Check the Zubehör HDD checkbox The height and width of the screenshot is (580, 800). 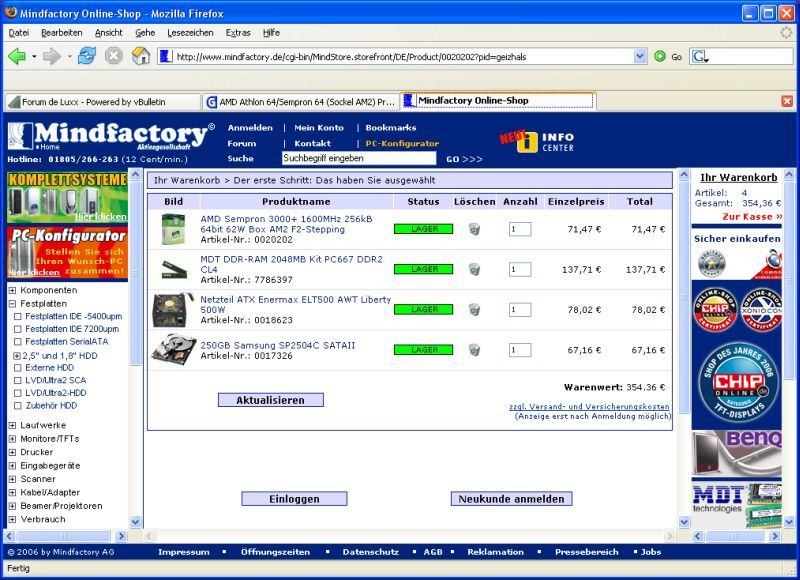[18, 406]
